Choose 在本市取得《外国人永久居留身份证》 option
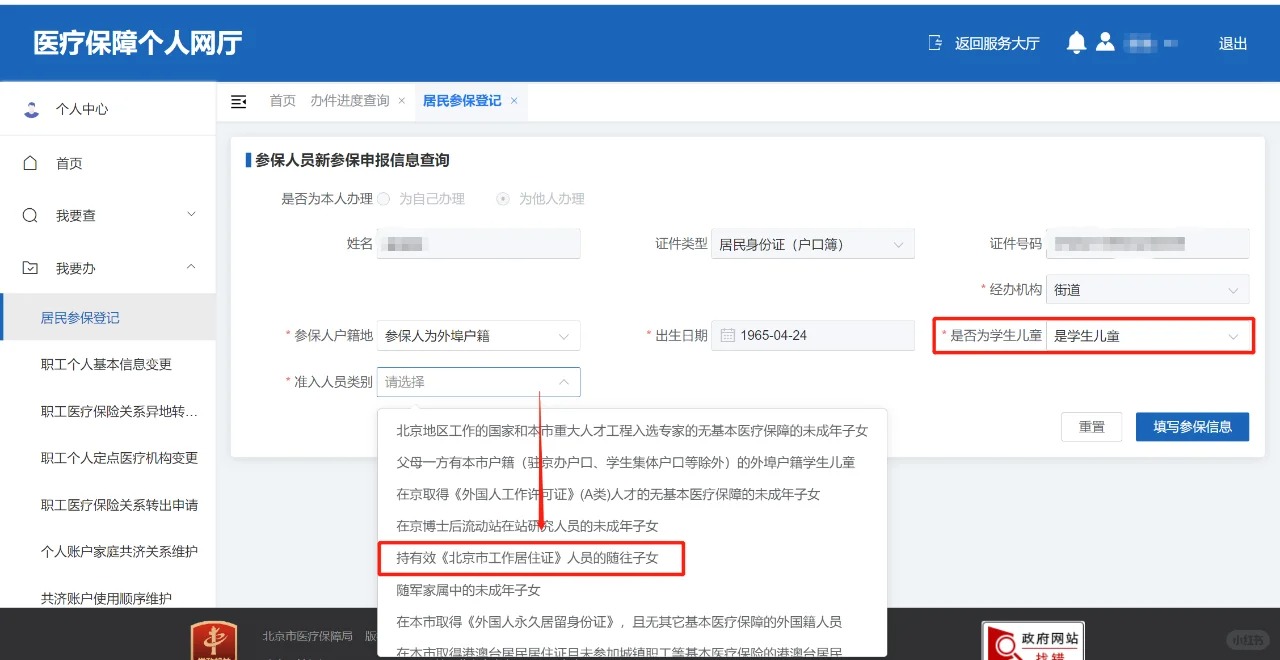This screenshot has height=660, width=1280. 632,622
